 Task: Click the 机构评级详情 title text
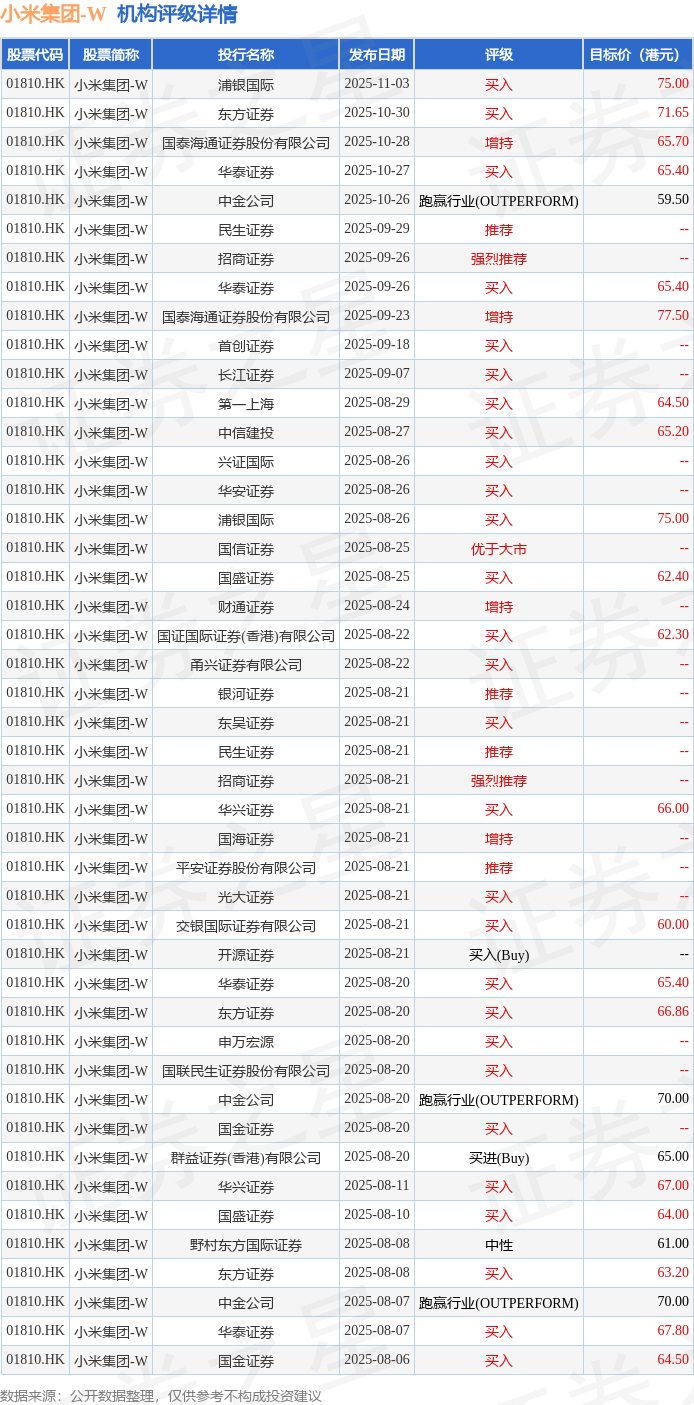tap(177, 14)
